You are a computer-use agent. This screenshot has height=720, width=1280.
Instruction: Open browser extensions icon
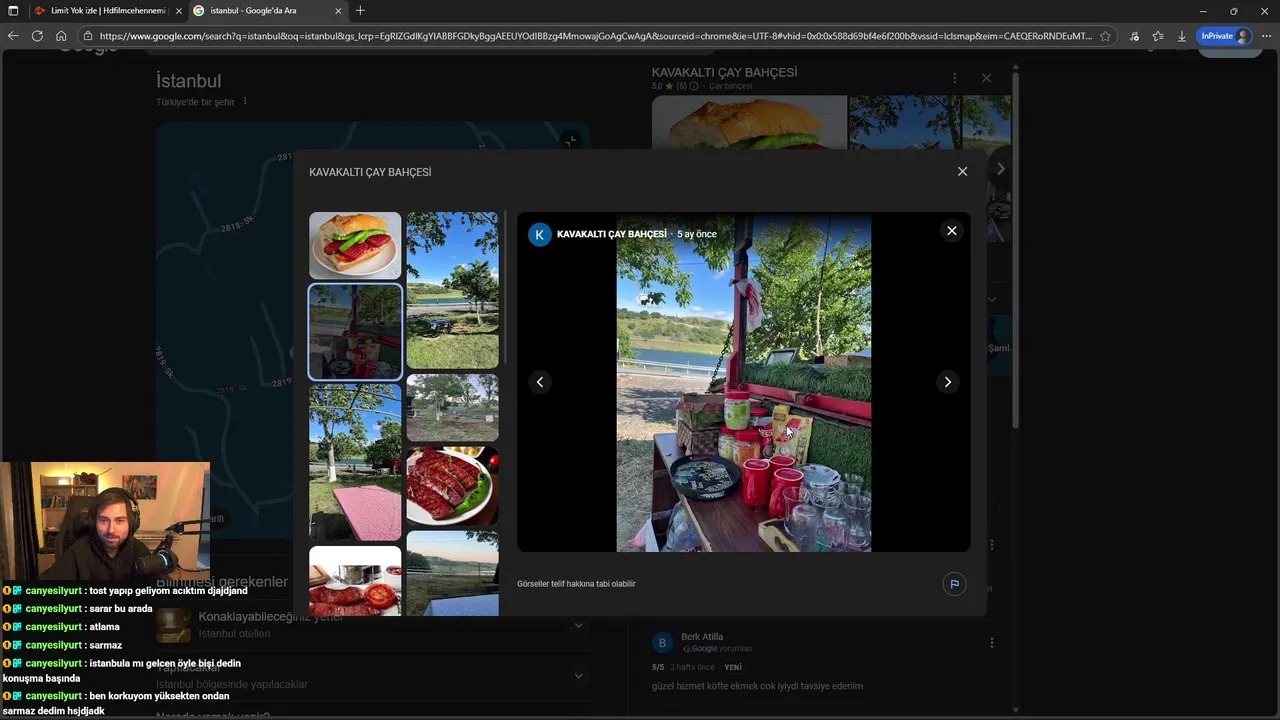pos(1134,36)
